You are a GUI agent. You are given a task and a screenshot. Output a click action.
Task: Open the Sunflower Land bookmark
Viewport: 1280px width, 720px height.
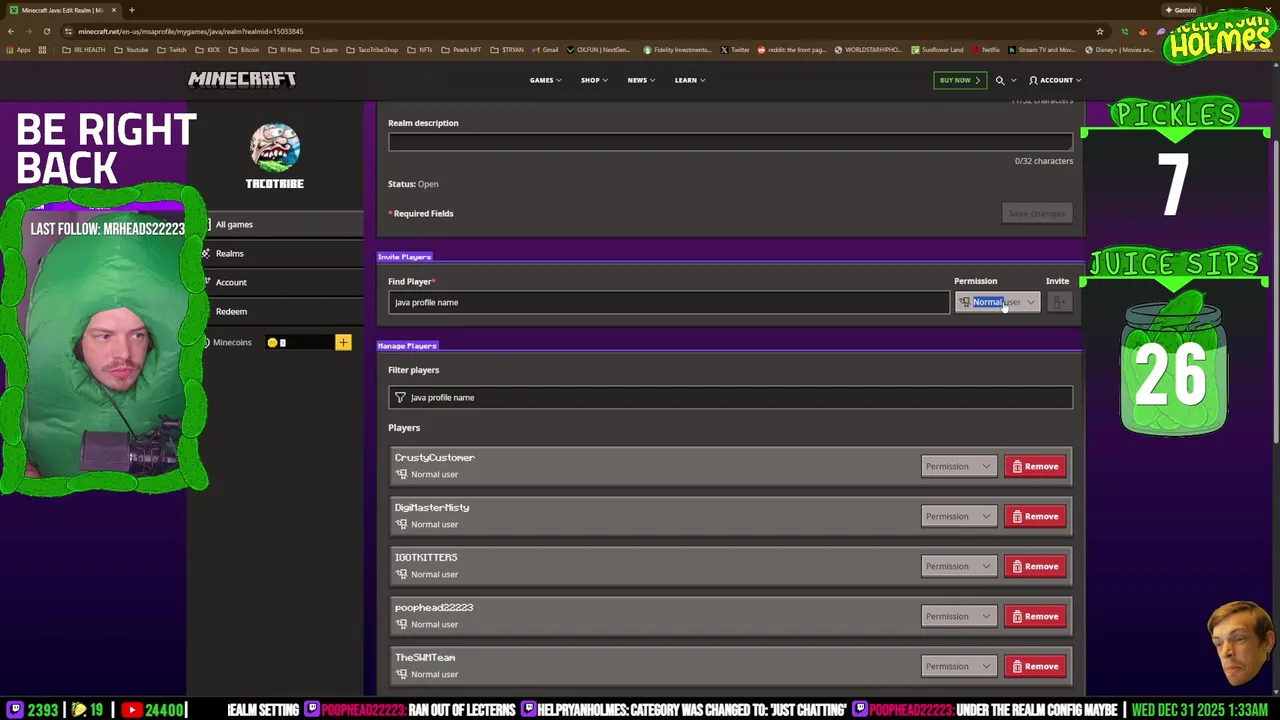pos(937,50)
